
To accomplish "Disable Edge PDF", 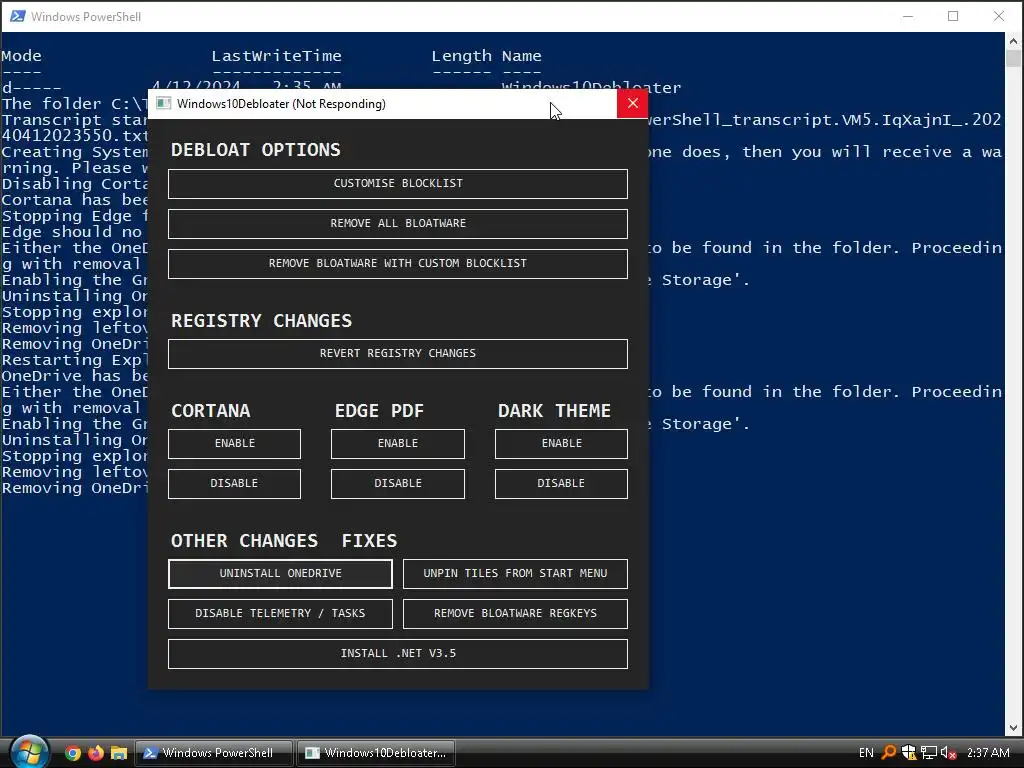I will 398,483.
